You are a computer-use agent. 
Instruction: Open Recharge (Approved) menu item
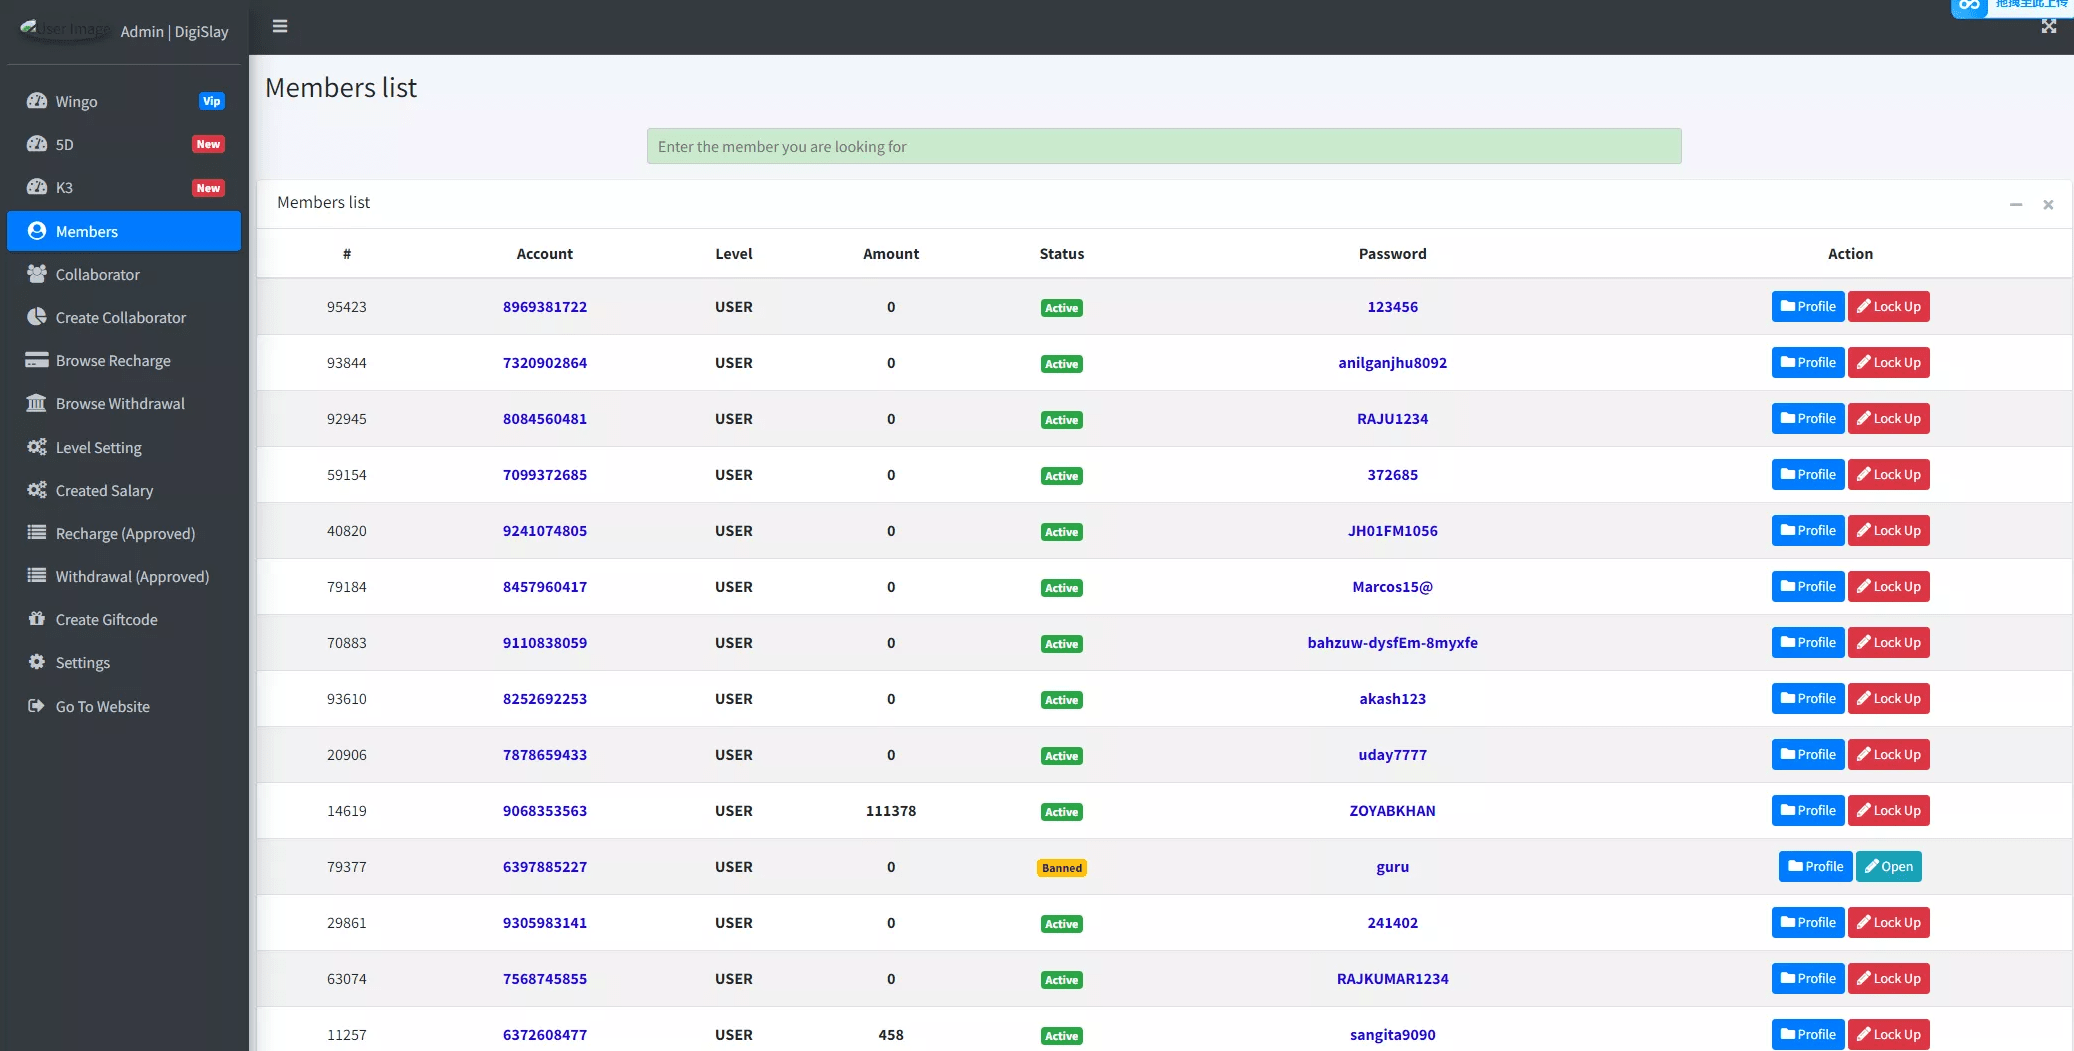(125, 533)
